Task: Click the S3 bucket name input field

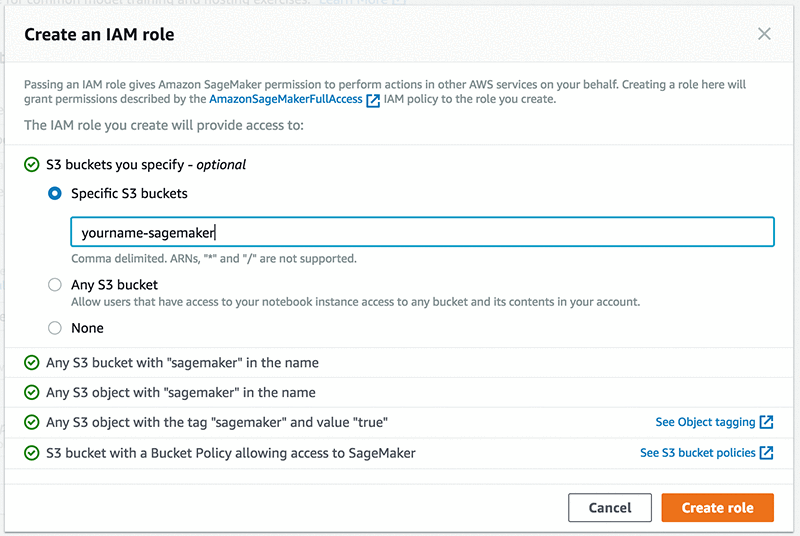Action: pyautogui.click(x=422, y=233)
